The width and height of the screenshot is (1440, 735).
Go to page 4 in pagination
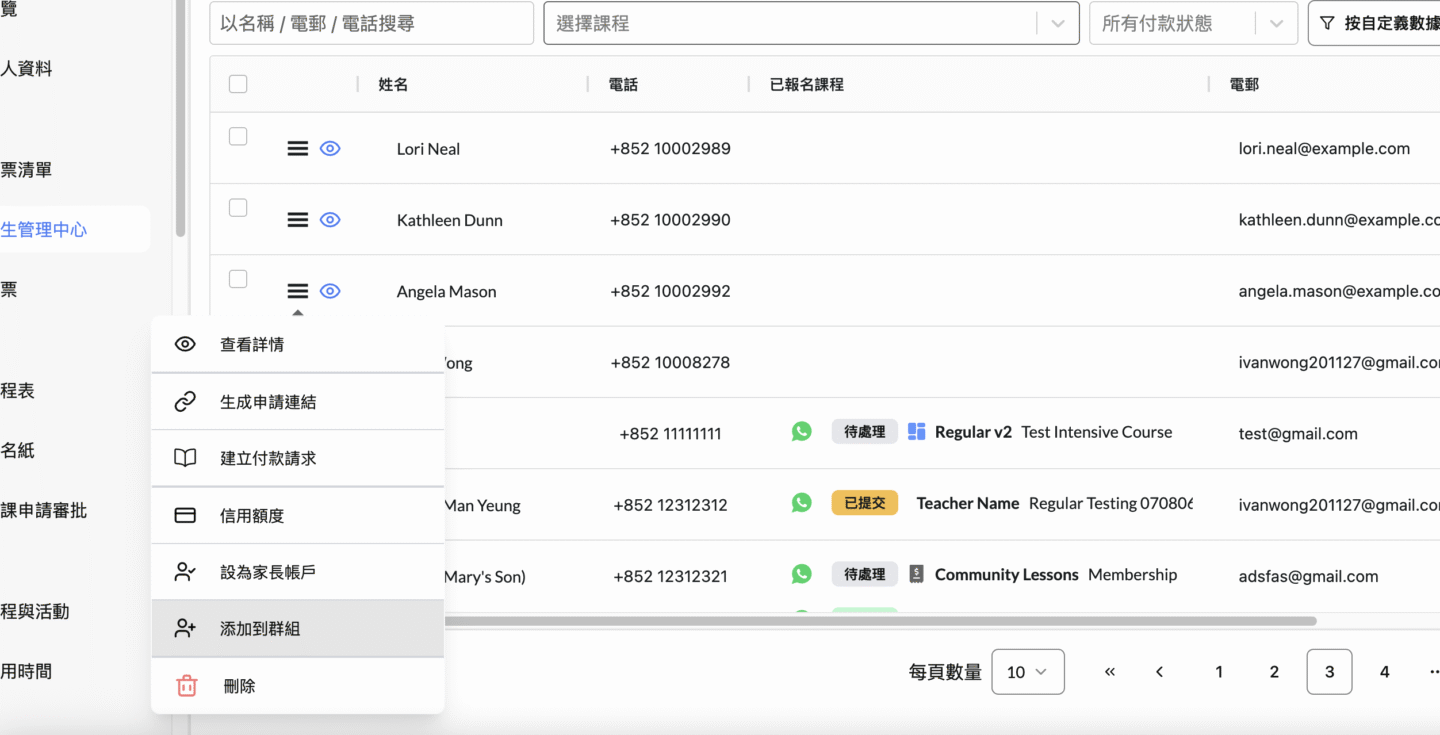1384,672
